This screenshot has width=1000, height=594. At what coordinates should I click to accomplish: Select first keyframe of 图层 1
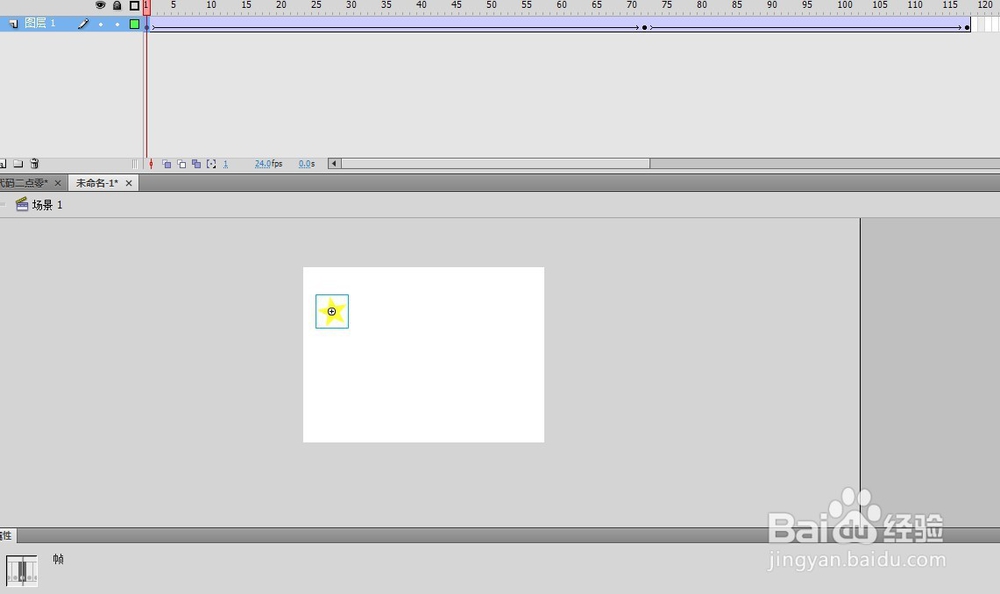(147, 25)
